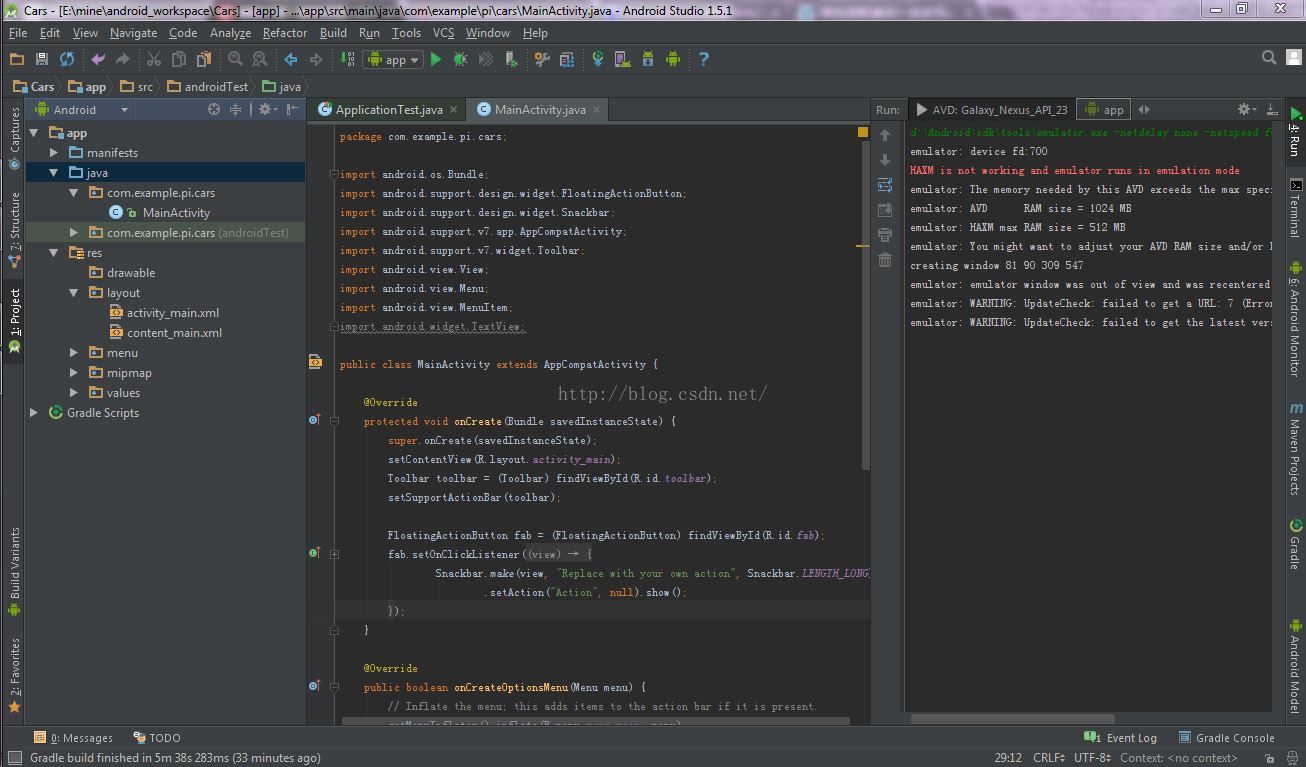
Task: Select the AVD: Galaxy_Nexus_API_23 run tab
Action: [x=991, y=110]
